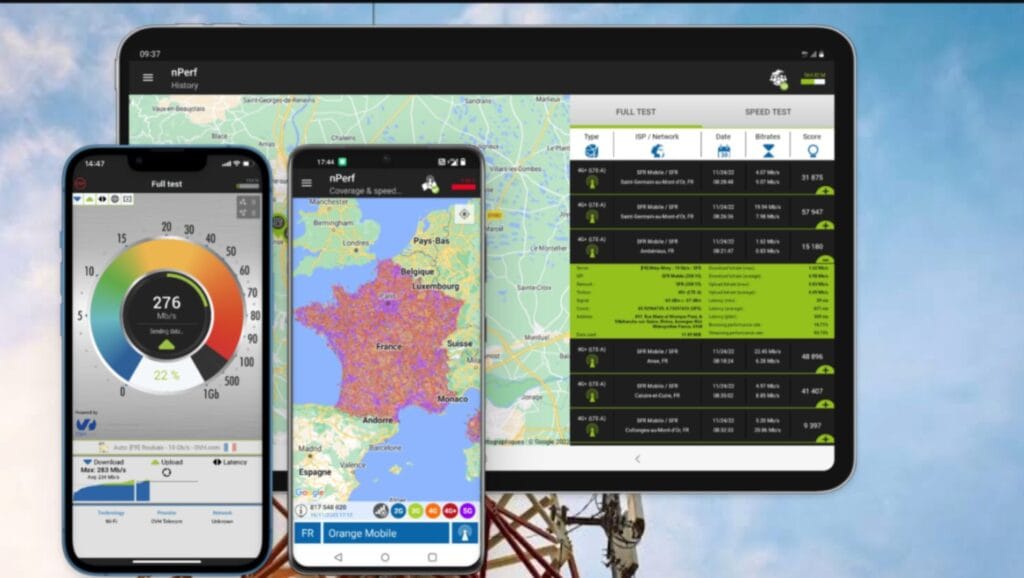Select the download arrow icon in Full test toolbar

[x=78, y=199]
